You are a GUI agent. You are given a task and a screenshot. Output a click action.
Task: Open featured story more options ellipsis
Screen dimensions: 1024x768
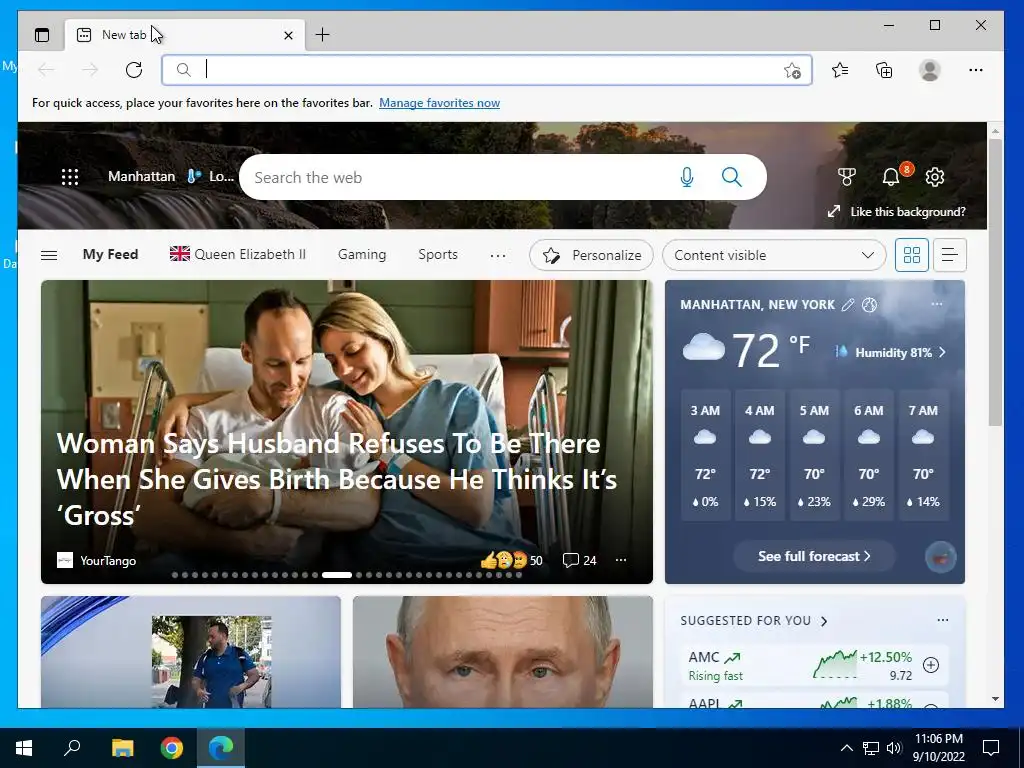[621, 560]
